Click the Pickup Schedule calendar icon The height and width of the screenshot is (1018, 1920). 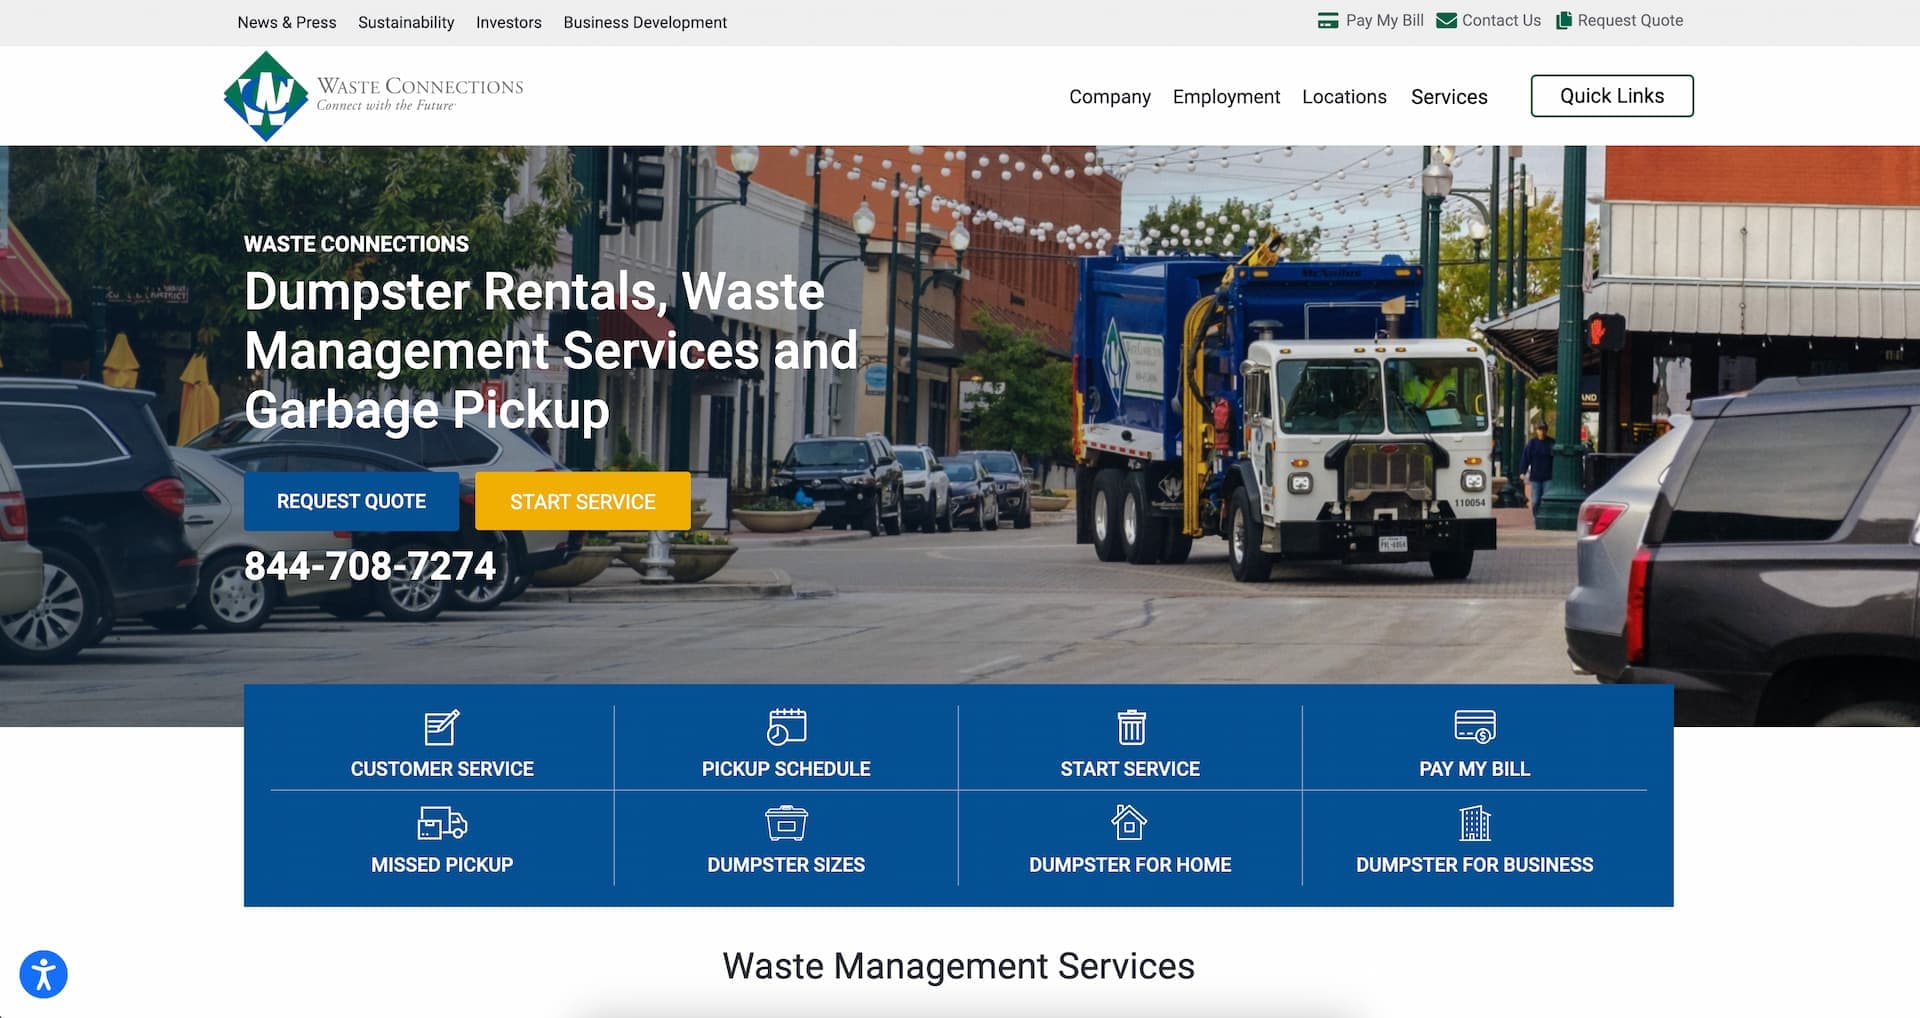(786, 727)
